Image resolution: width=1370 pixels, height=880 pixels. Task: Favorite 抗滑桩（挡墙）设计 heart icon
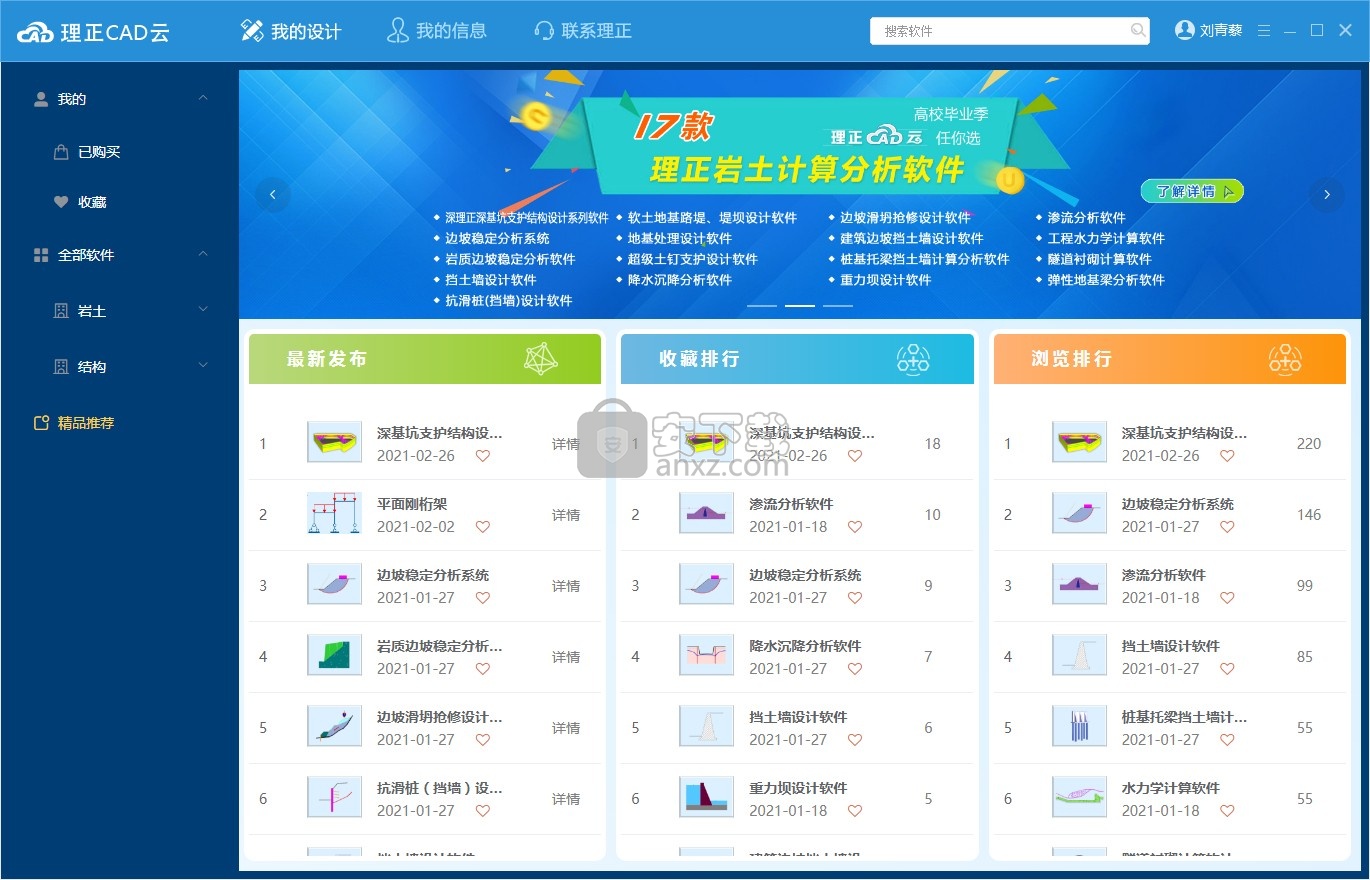coord(483,811)
